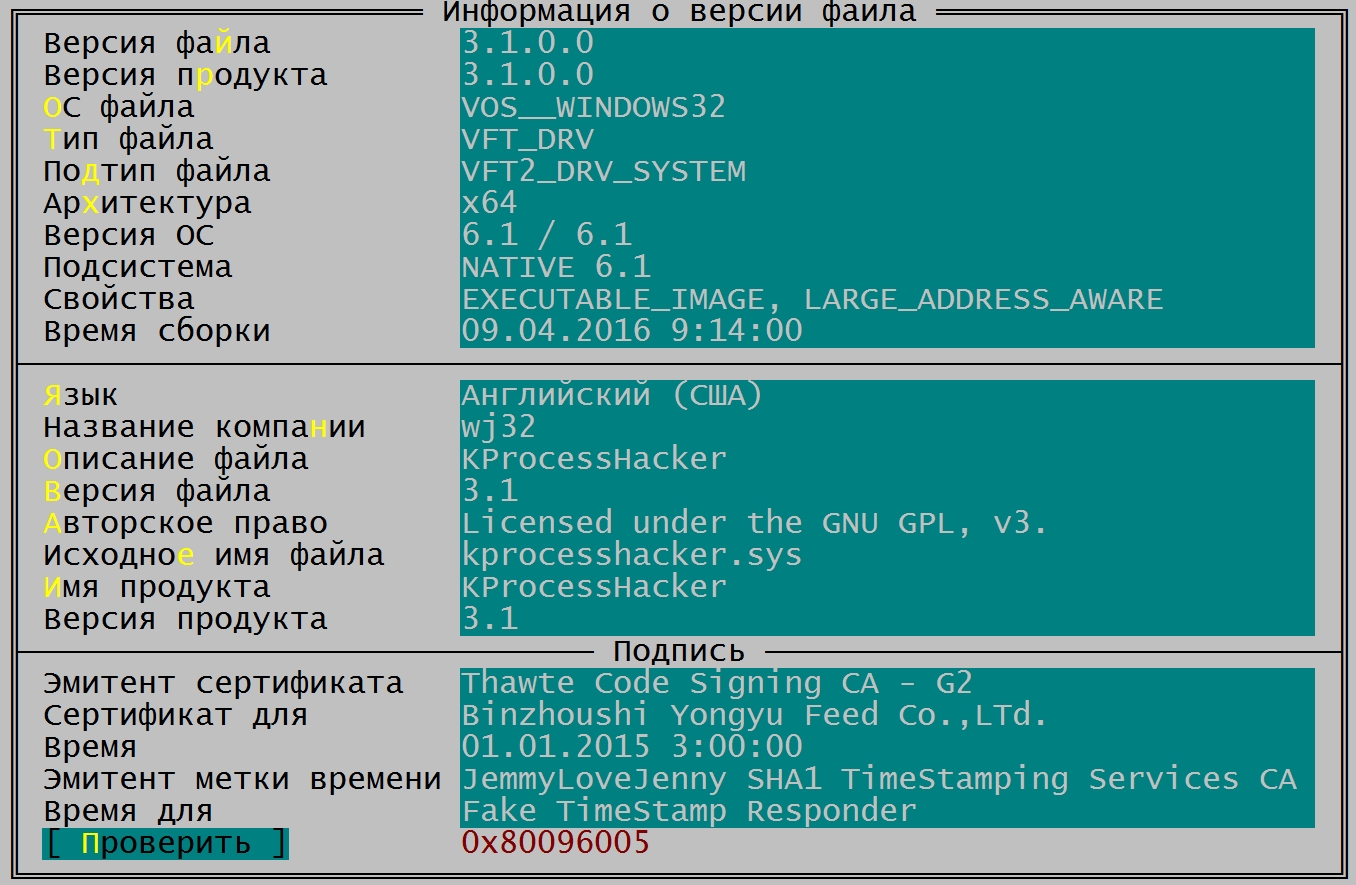Click the VFT2_DRV_SYSTEM subtype field
The width and height of the screenshot is (1356, 885).
887,171
